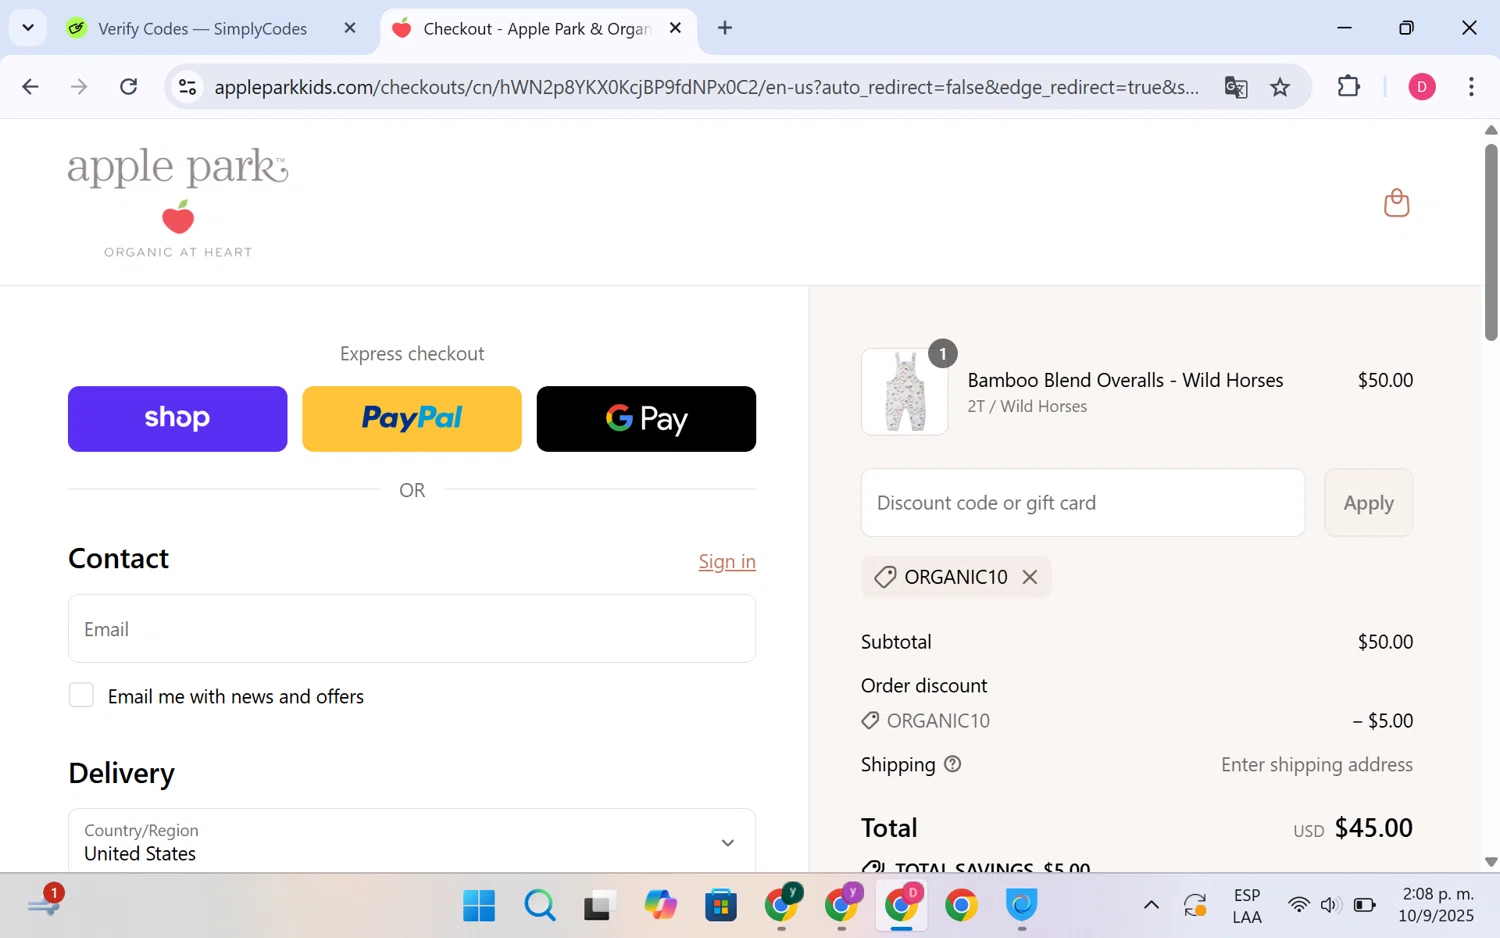
Task: Click the Enter shipping address text
Action: tap(1317, 764)
